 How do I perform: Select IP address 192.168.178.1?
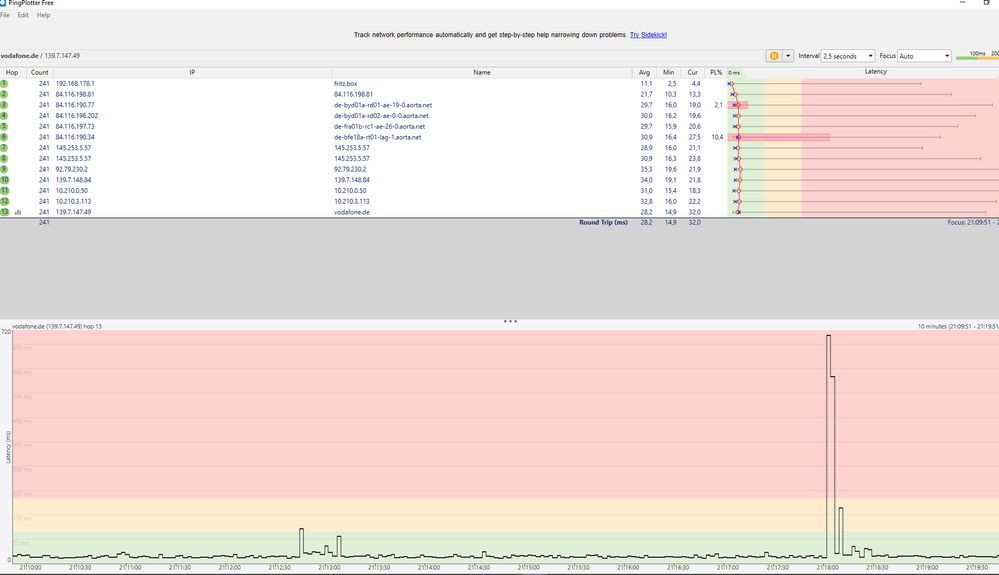[x=75, y=83]
